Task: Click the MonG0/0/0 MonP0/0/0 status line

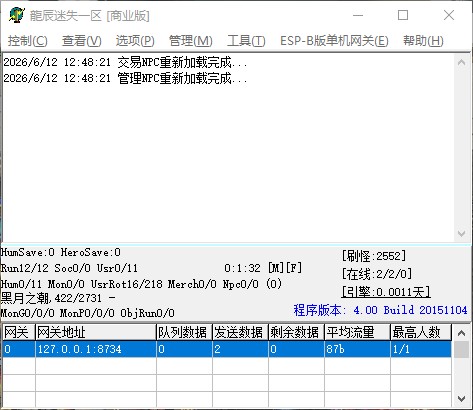Action: point(88,313)
